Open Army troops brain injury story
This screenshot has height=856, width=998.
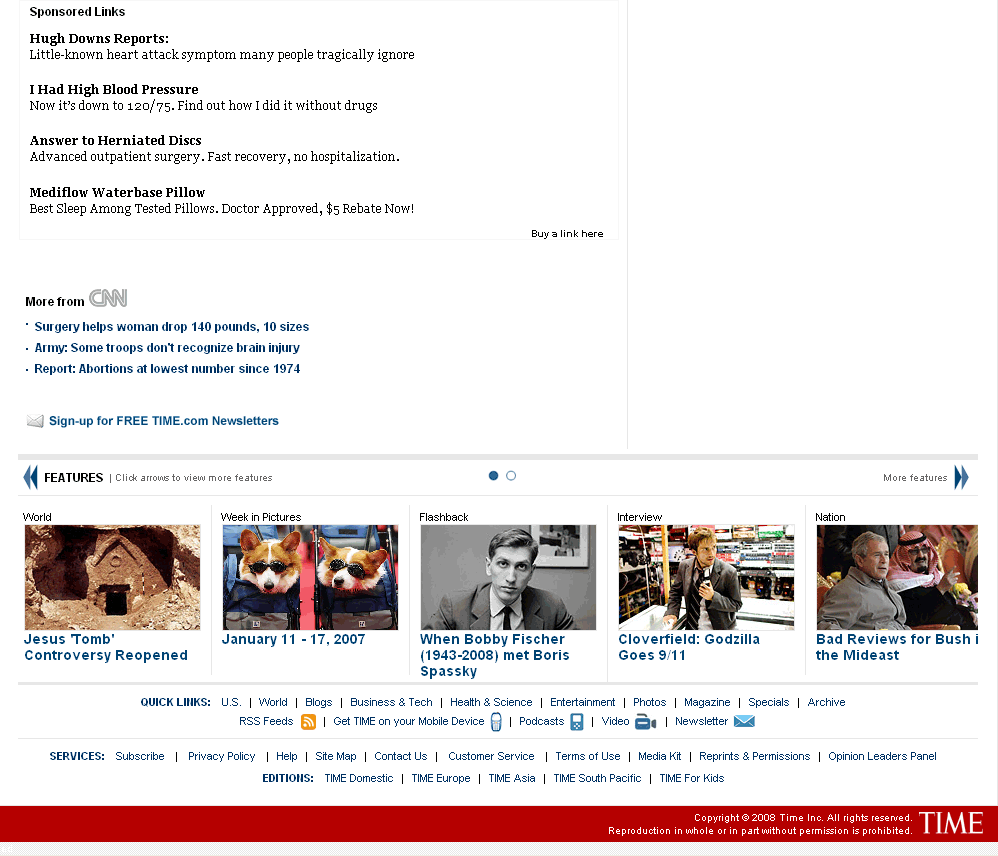click(x=167, y=347)
